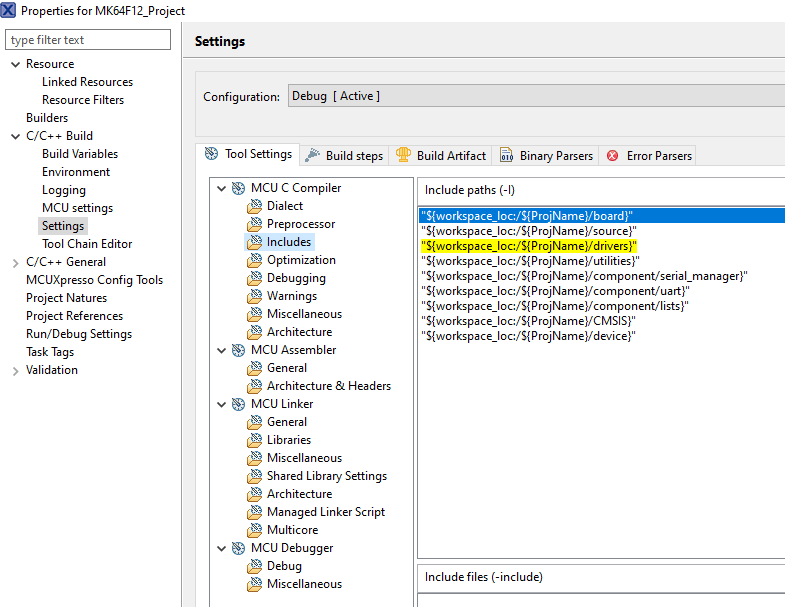Select the highlighted drivers include path

coord(529,246)
